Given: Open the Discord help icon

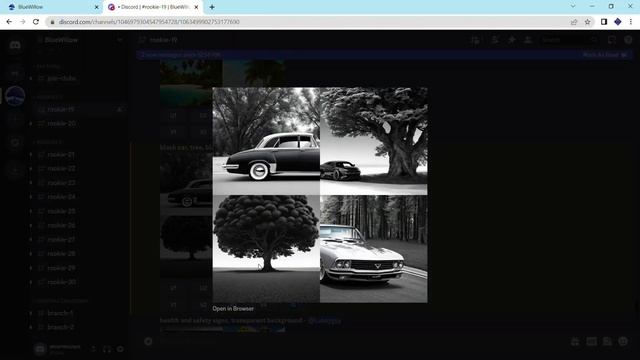Looking at the screenshot, I should tap(628, 40).
